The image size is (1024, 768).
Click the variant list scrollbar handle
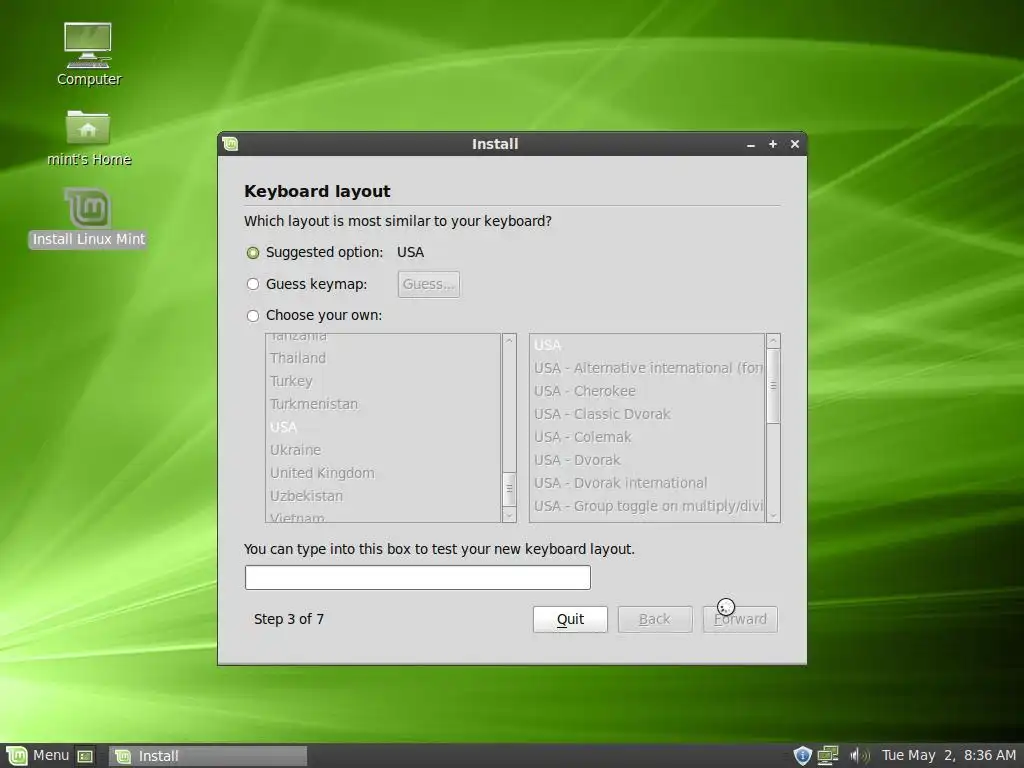(x=773, y=385)
